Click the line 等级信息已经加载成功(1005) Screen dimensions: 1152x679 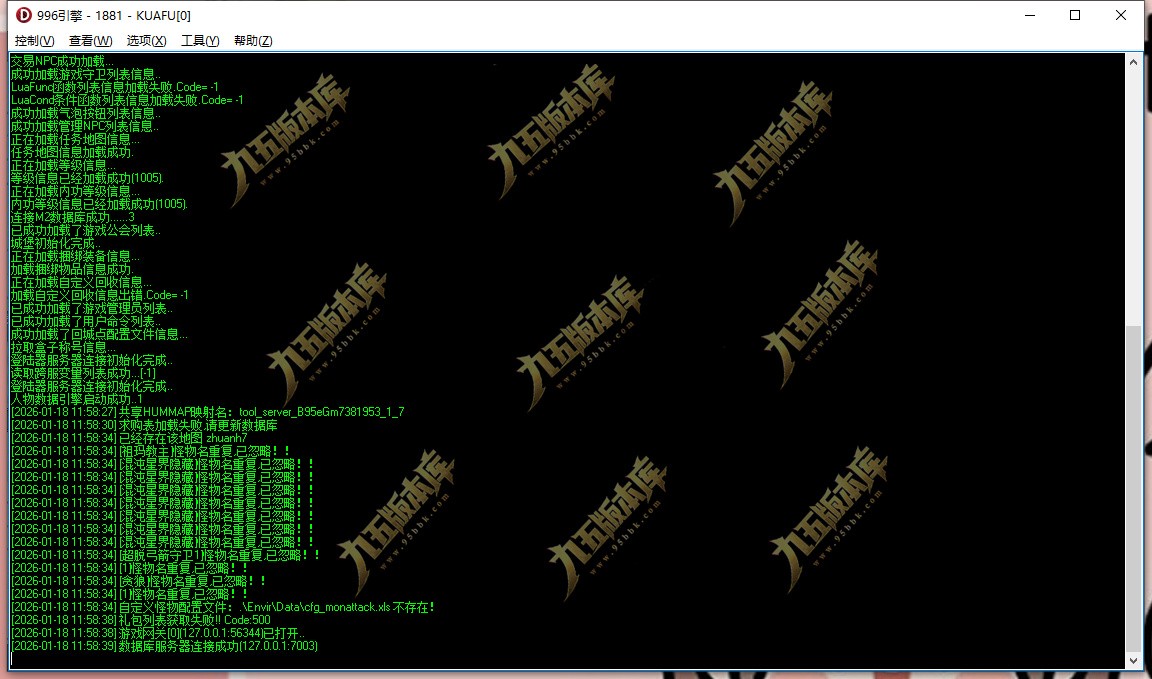tap(87, 178)
